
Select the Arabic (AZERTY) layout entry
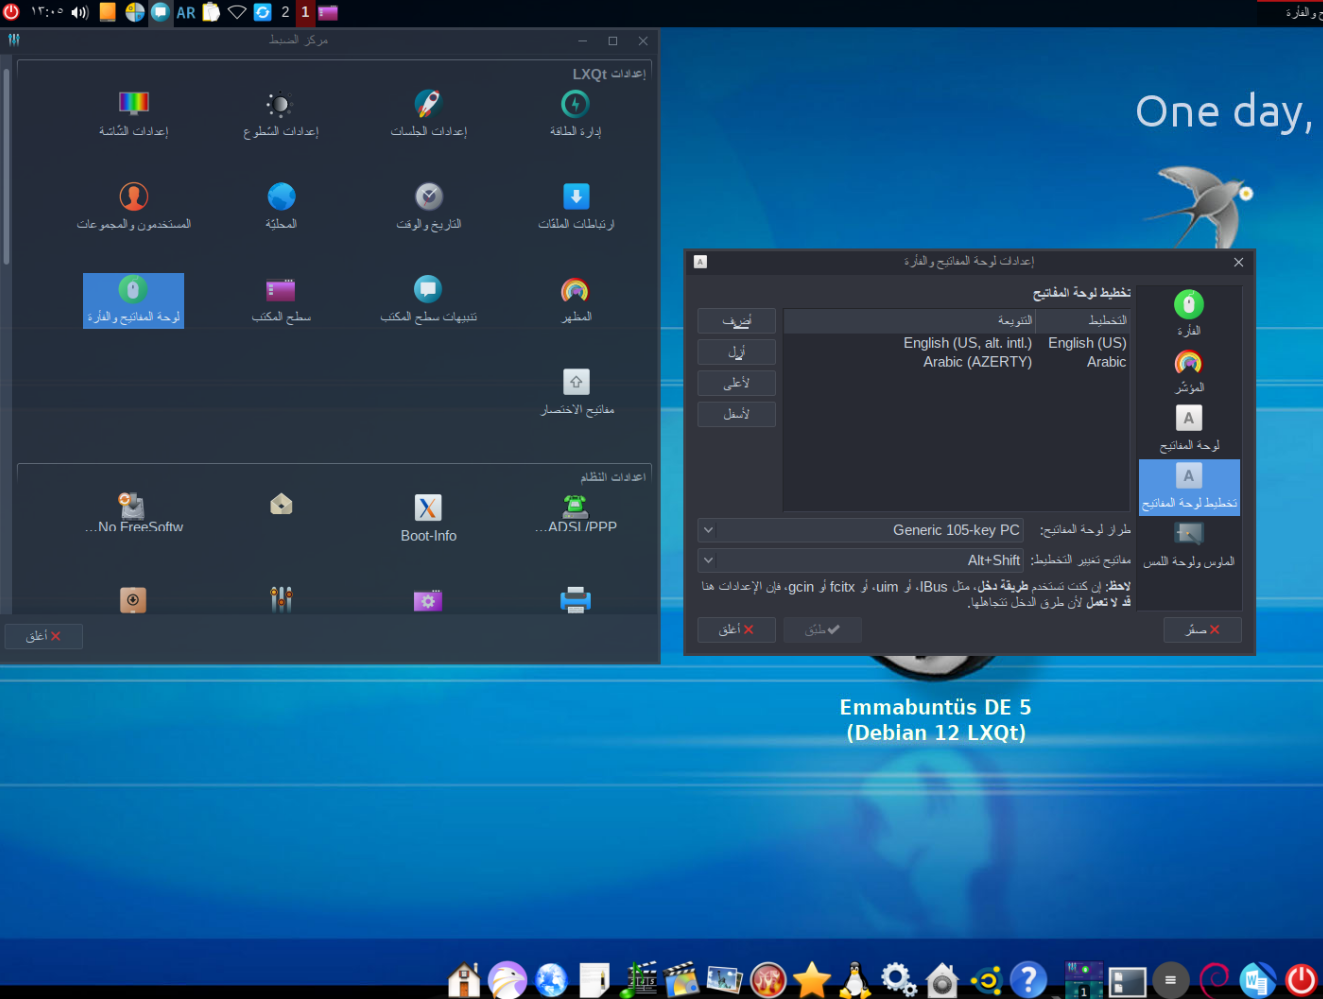[x=978, y=361]
